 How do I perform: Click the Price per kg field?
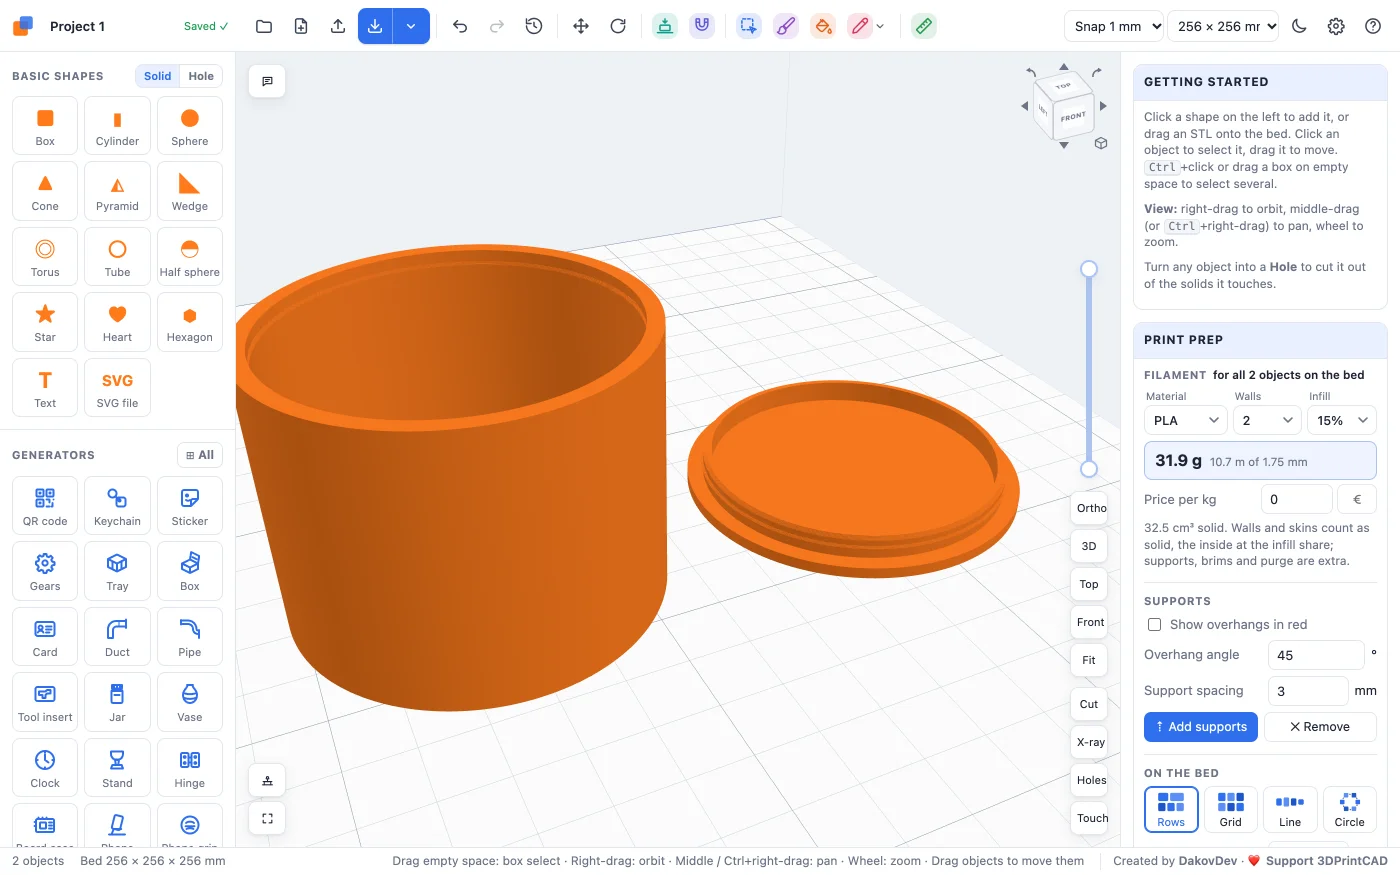tap(1296, 499)
